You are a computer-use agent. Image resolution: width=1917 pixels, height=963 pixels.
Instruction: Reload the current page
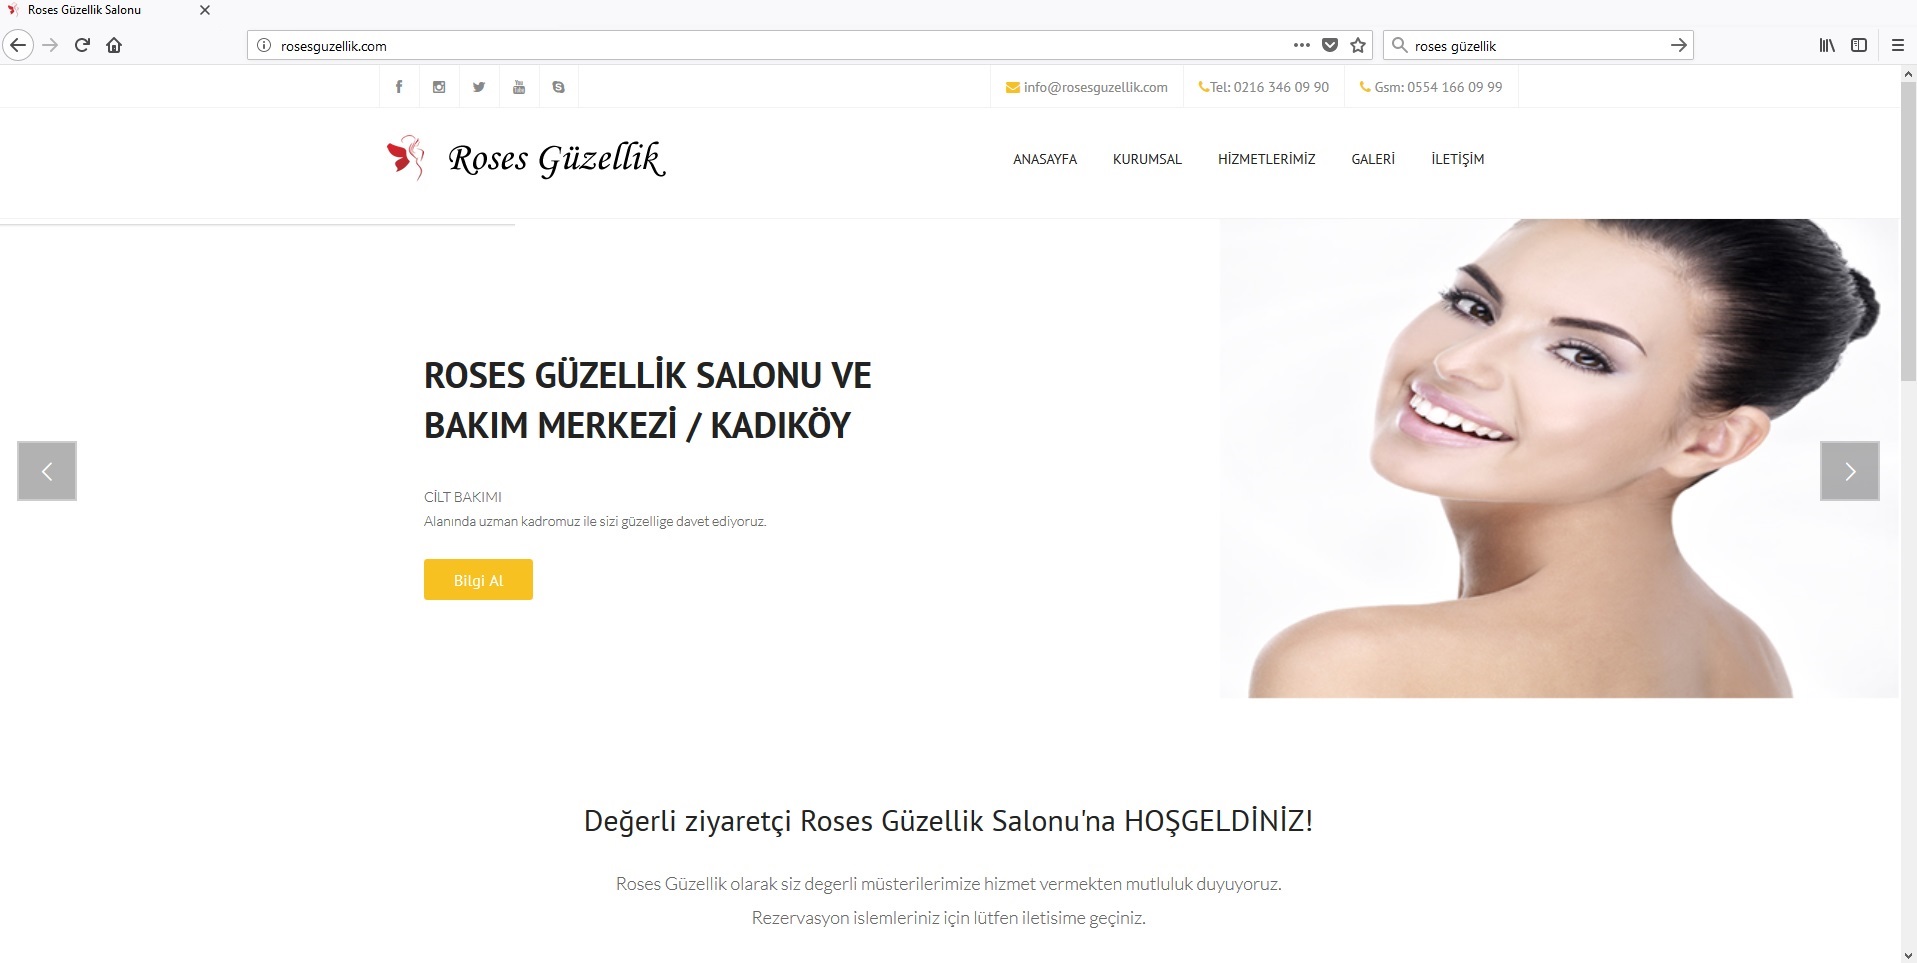click(x=83, y=45)
